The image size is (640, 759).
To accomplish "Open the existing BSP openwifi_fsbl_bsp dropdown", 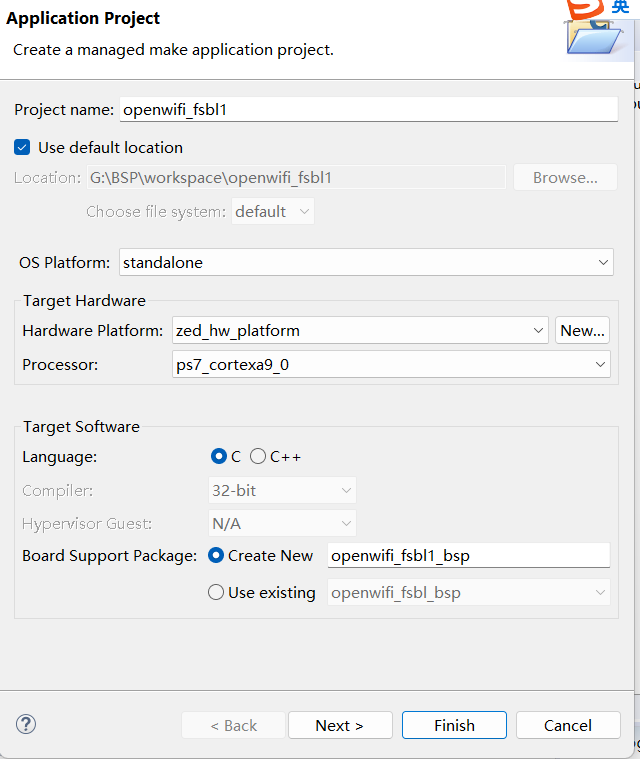I will point(468,592).
